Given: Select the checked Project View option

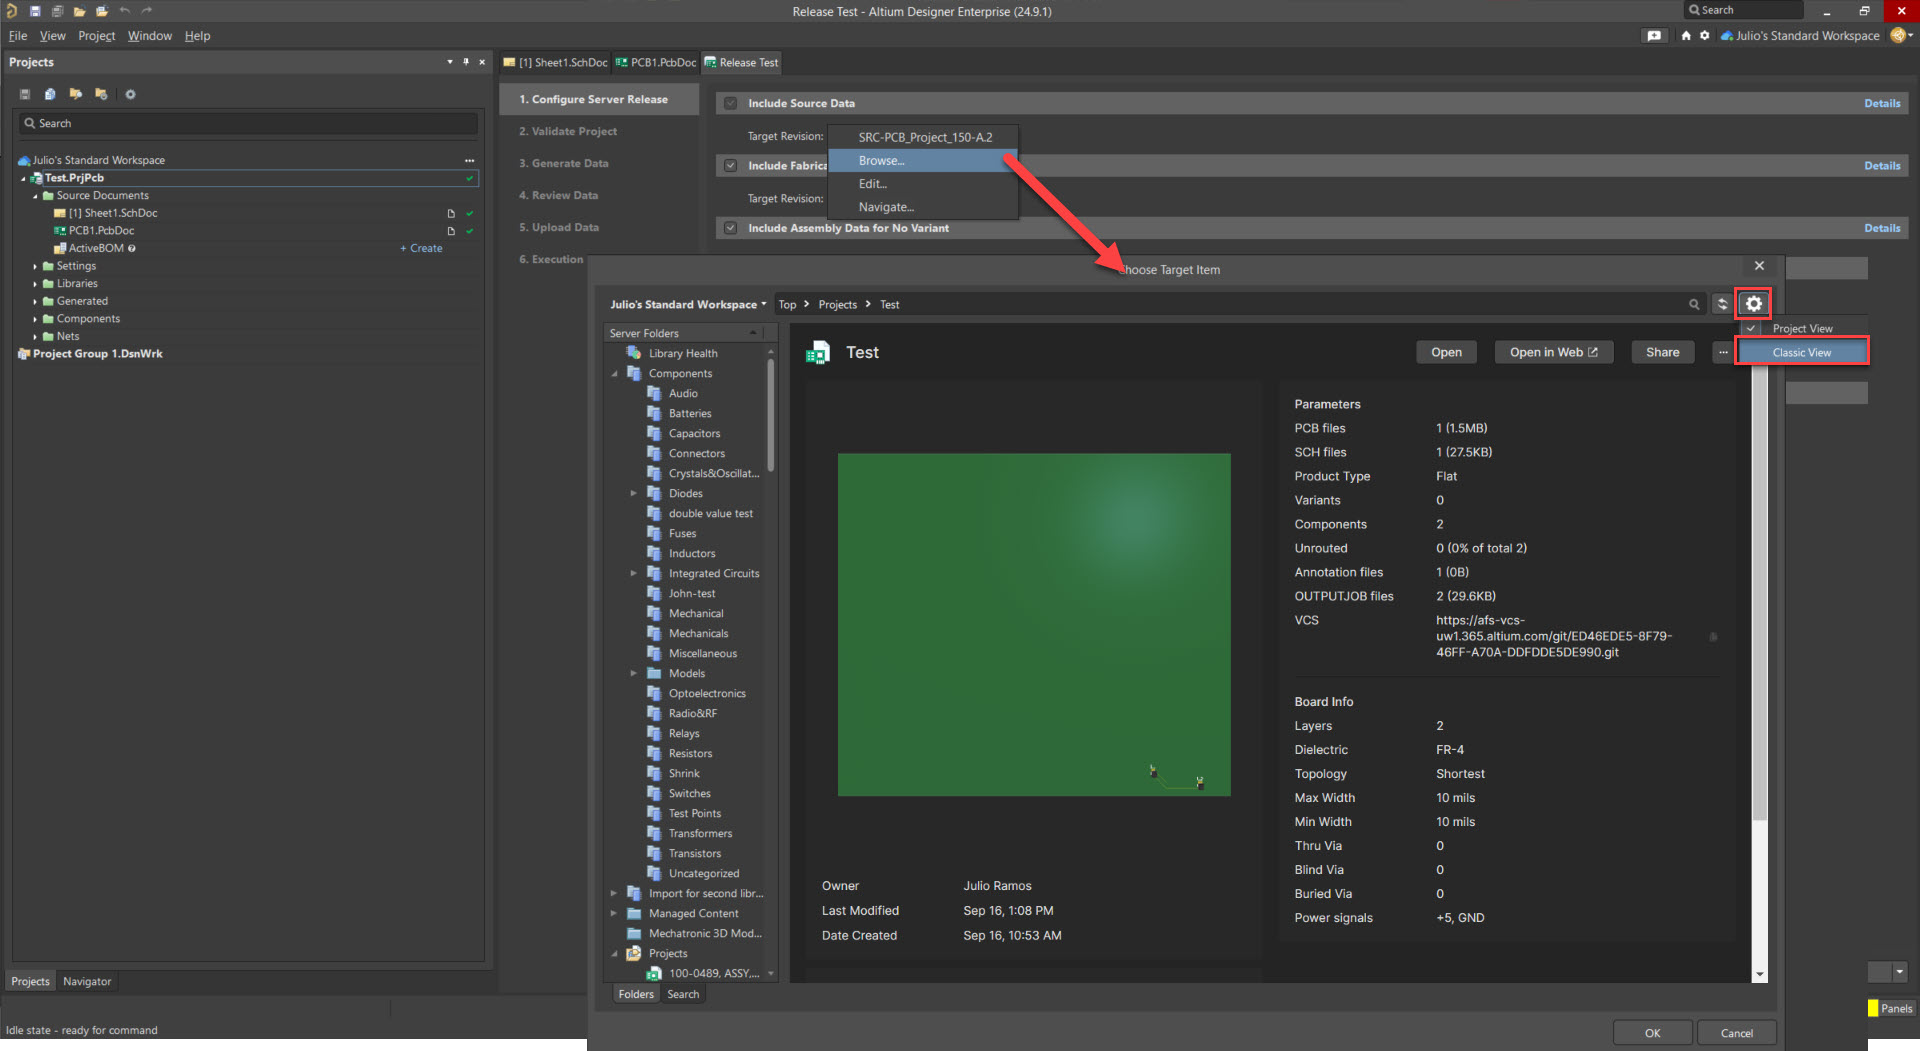Looking at the screenshot, I should pyautogui.click(x=1801, y=329).
